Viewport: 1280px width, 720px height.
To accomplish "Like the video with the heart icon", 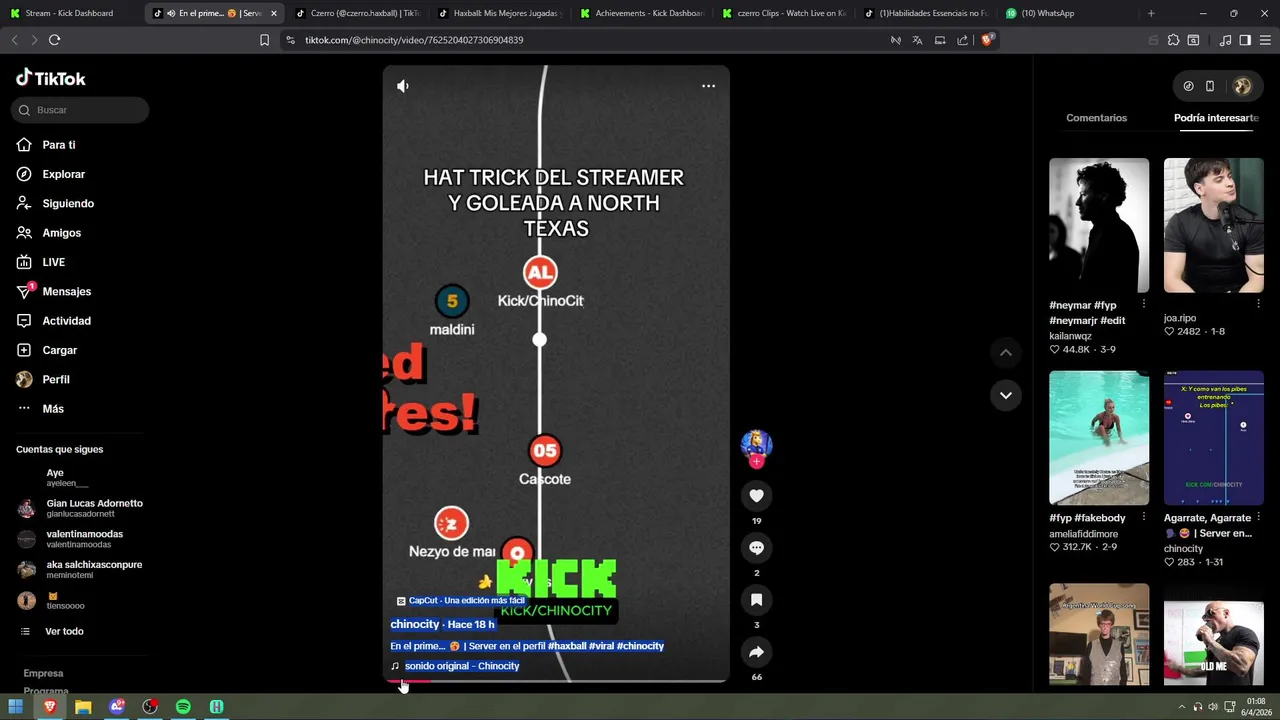I will 756,496.
